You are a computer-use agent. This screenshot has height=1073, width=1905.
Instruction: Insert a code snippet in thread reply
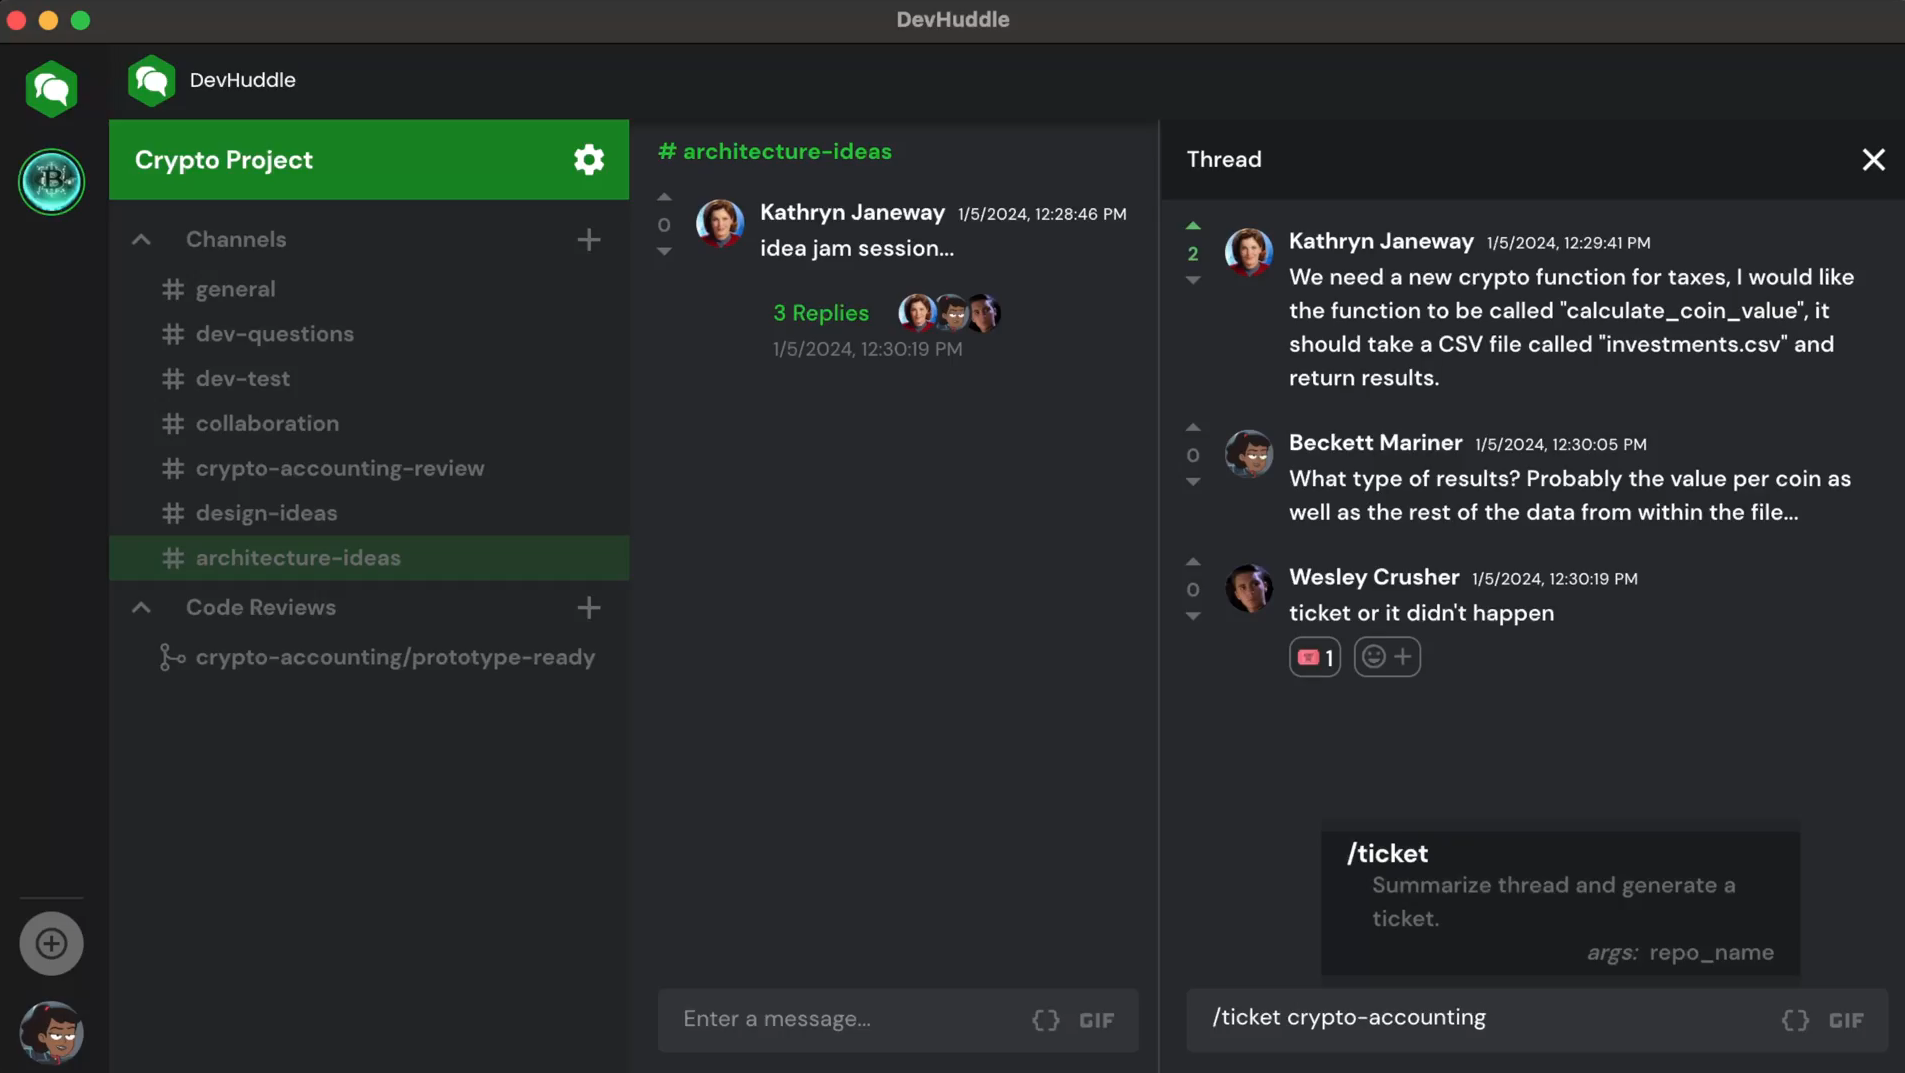pos(1794,1019)
